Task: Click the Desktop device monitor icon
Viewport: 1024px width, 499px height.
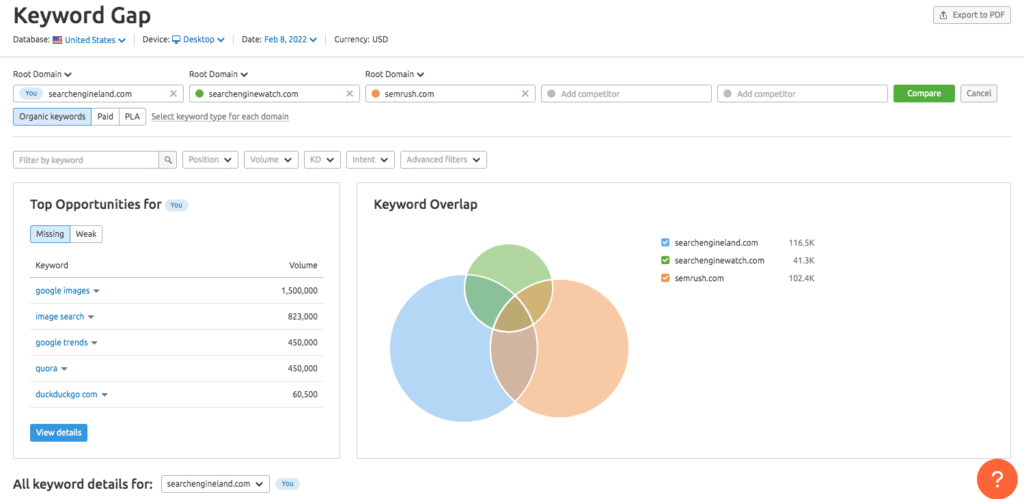Action: (x=176, y=40)
